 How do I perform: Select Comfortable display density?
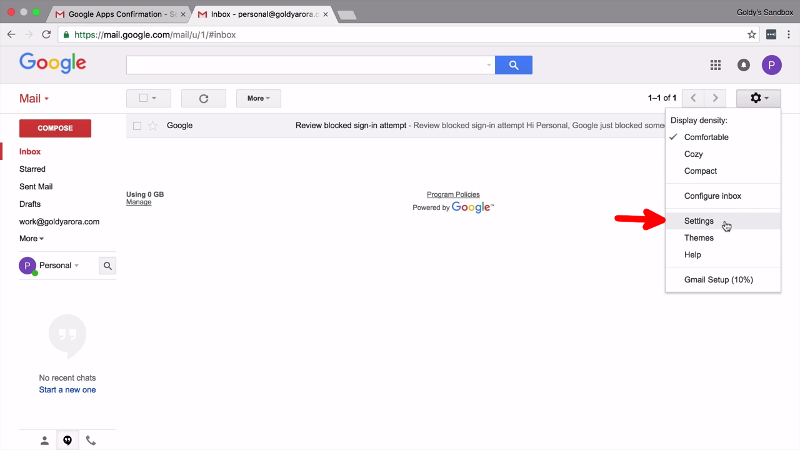[706, 137]
